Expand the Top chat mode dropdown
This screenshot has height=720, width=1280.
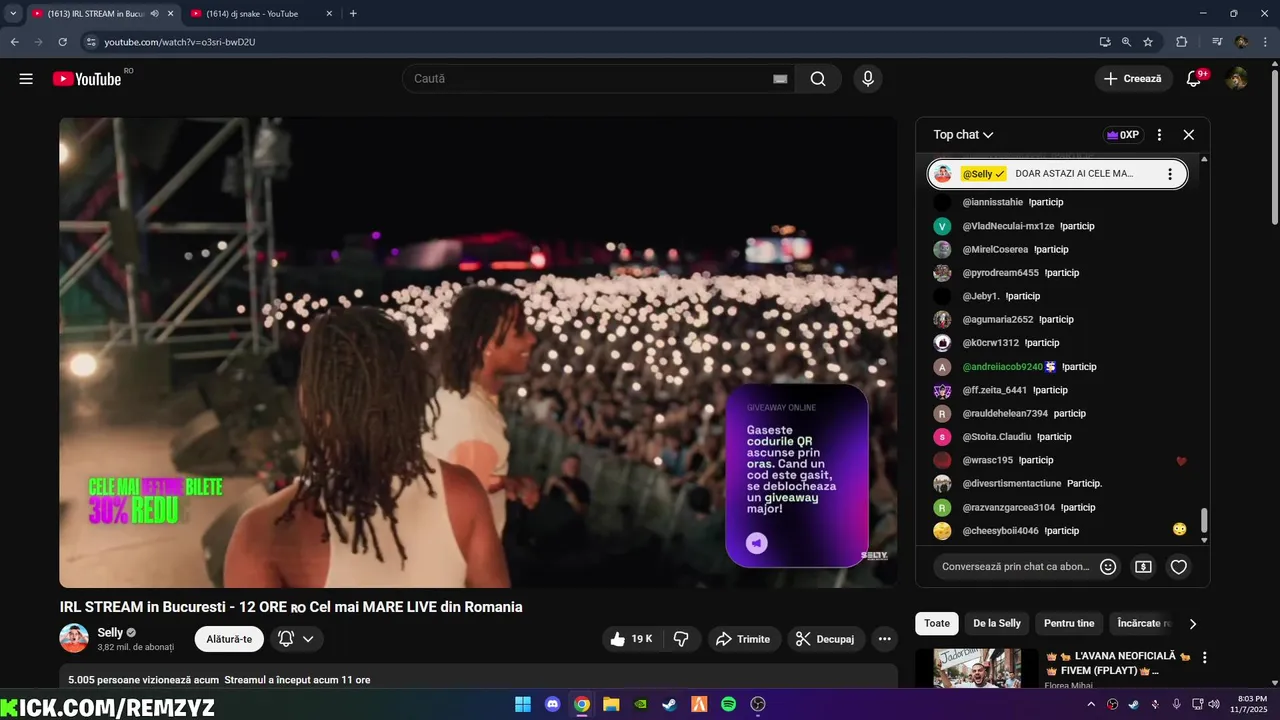(963, 135)
